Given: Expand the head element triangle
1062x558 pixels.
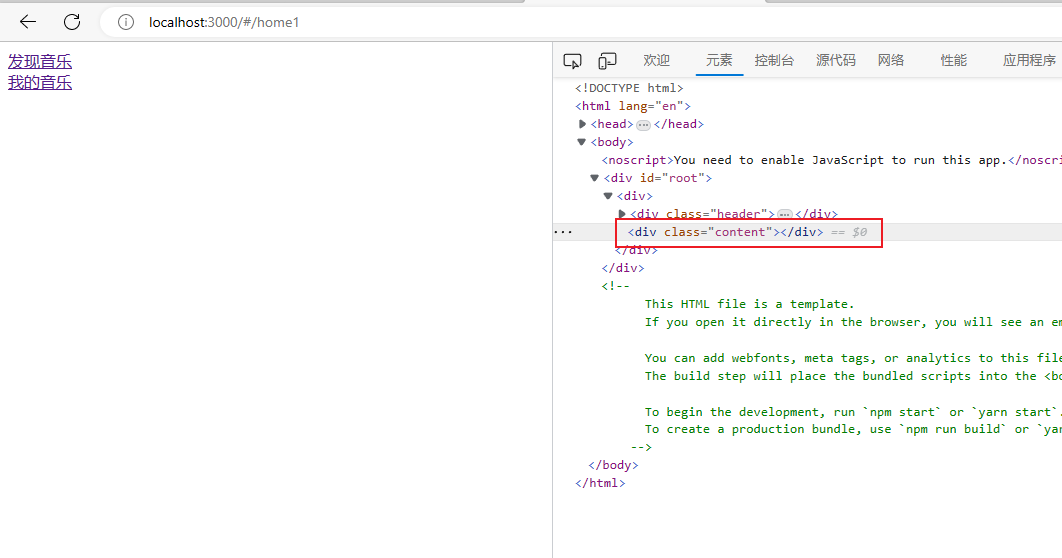Looking at the screenshot, I should [x=582, y=124].
